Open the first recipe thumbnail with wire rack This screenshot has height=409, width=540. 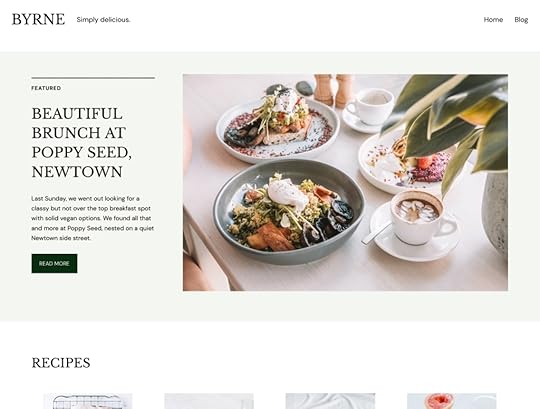(x=88, y=401)
